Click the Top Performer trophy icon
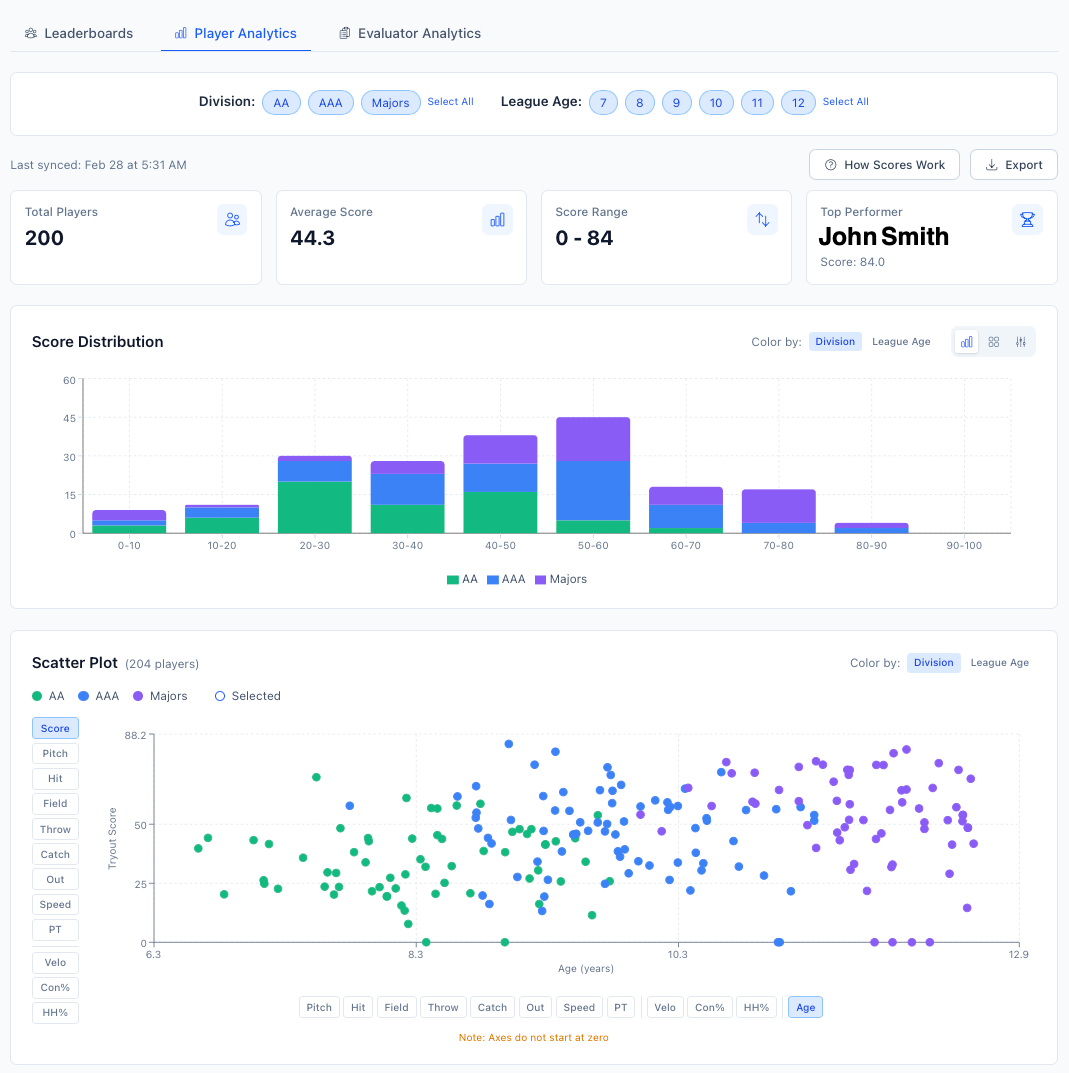Image resolution: width=1069 pixels, height=1073 pixels. pyautogui.click(x=1027, y=219)
